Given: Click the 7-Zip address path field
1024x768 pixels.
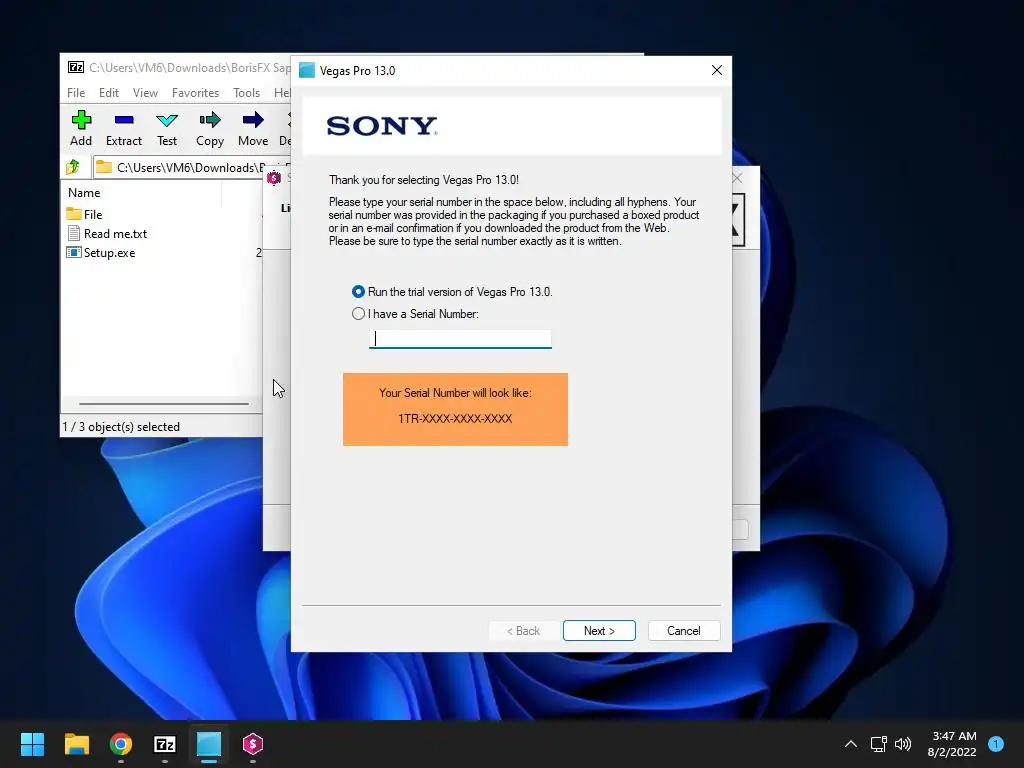Looking at the screenshot, I should coord(191,167).
